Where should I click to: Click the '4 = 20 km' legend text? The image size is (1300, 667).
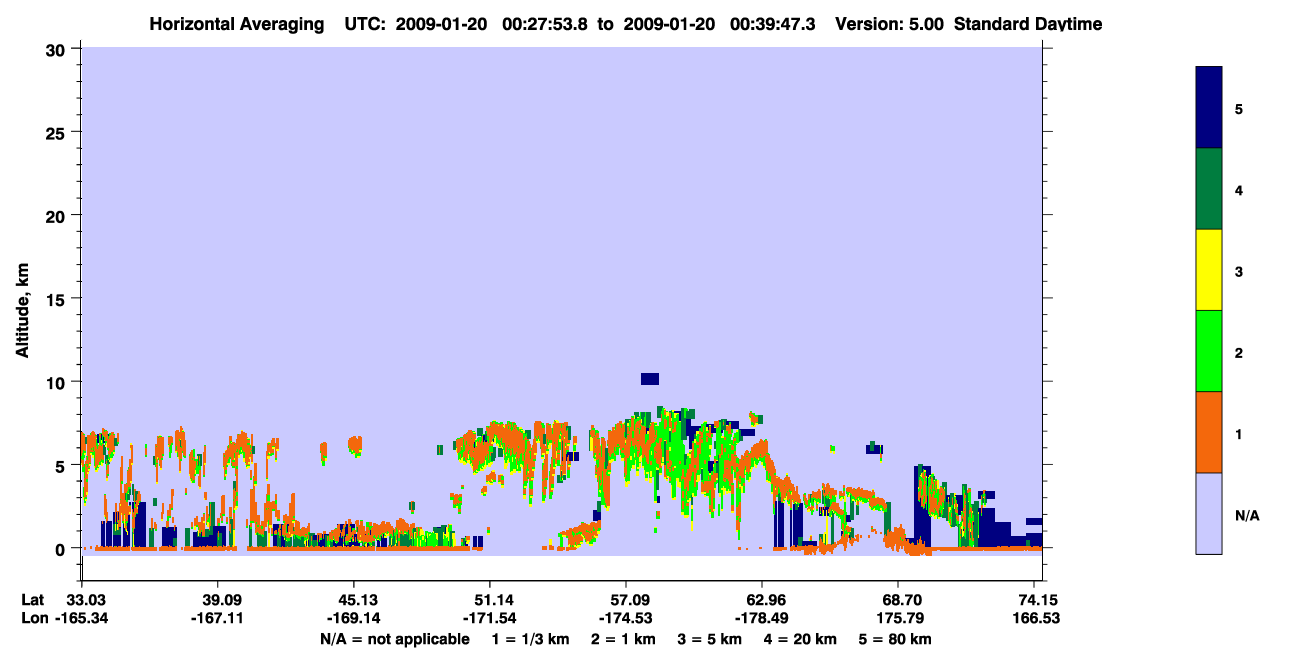pos(800,639)
